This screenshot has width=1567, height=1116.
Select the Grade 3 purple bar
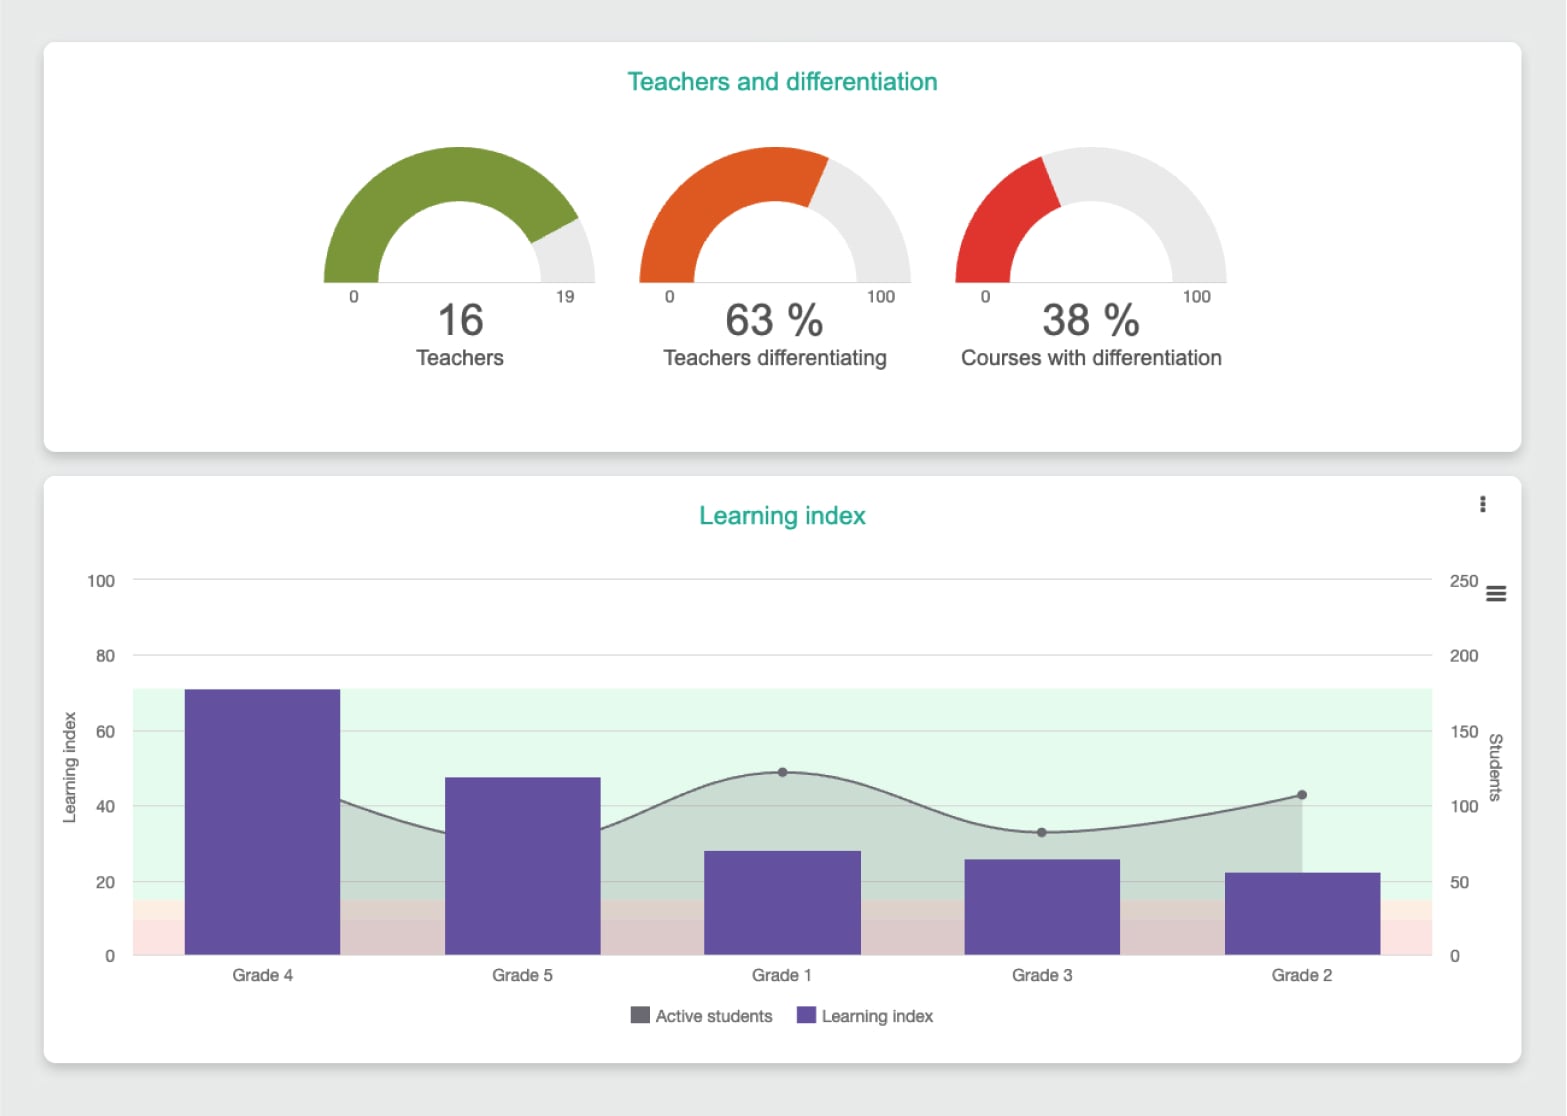point(1041,906)
